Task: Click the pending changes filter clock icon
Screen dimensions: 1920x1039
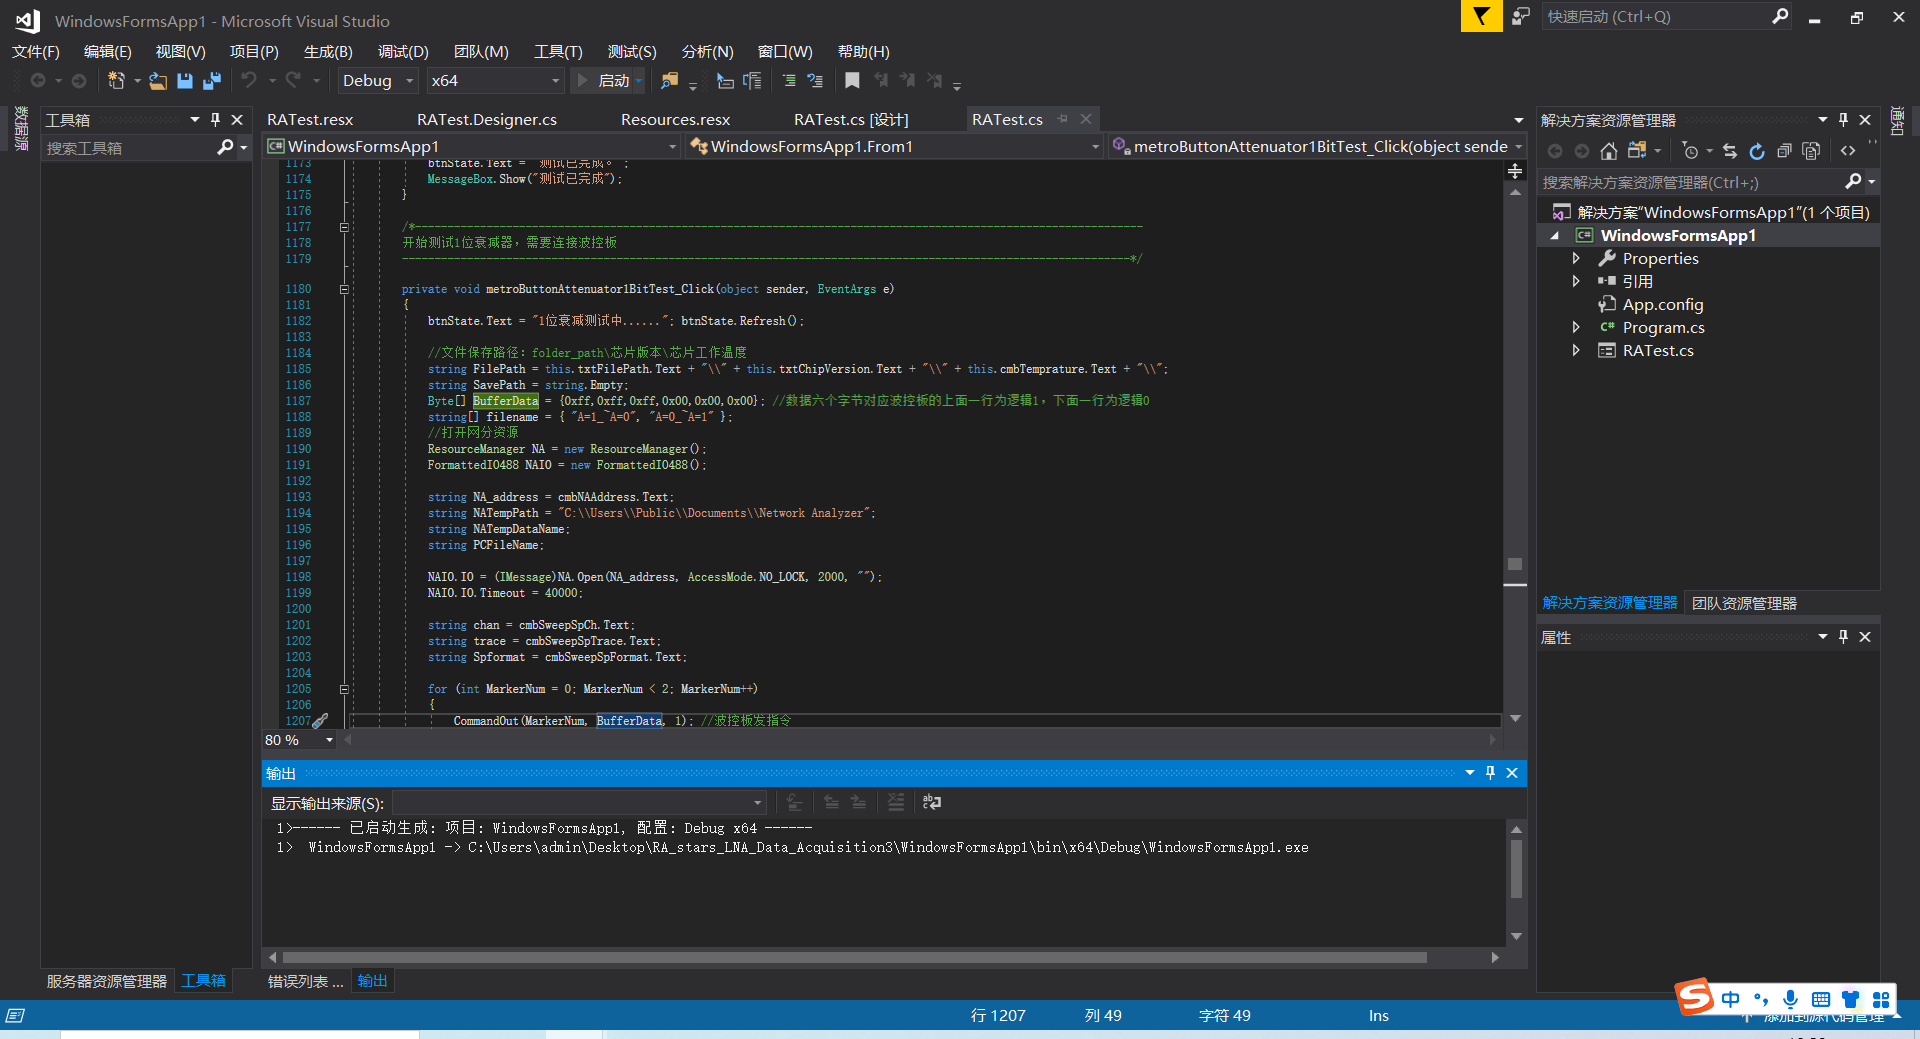Action: (1690, 151)
